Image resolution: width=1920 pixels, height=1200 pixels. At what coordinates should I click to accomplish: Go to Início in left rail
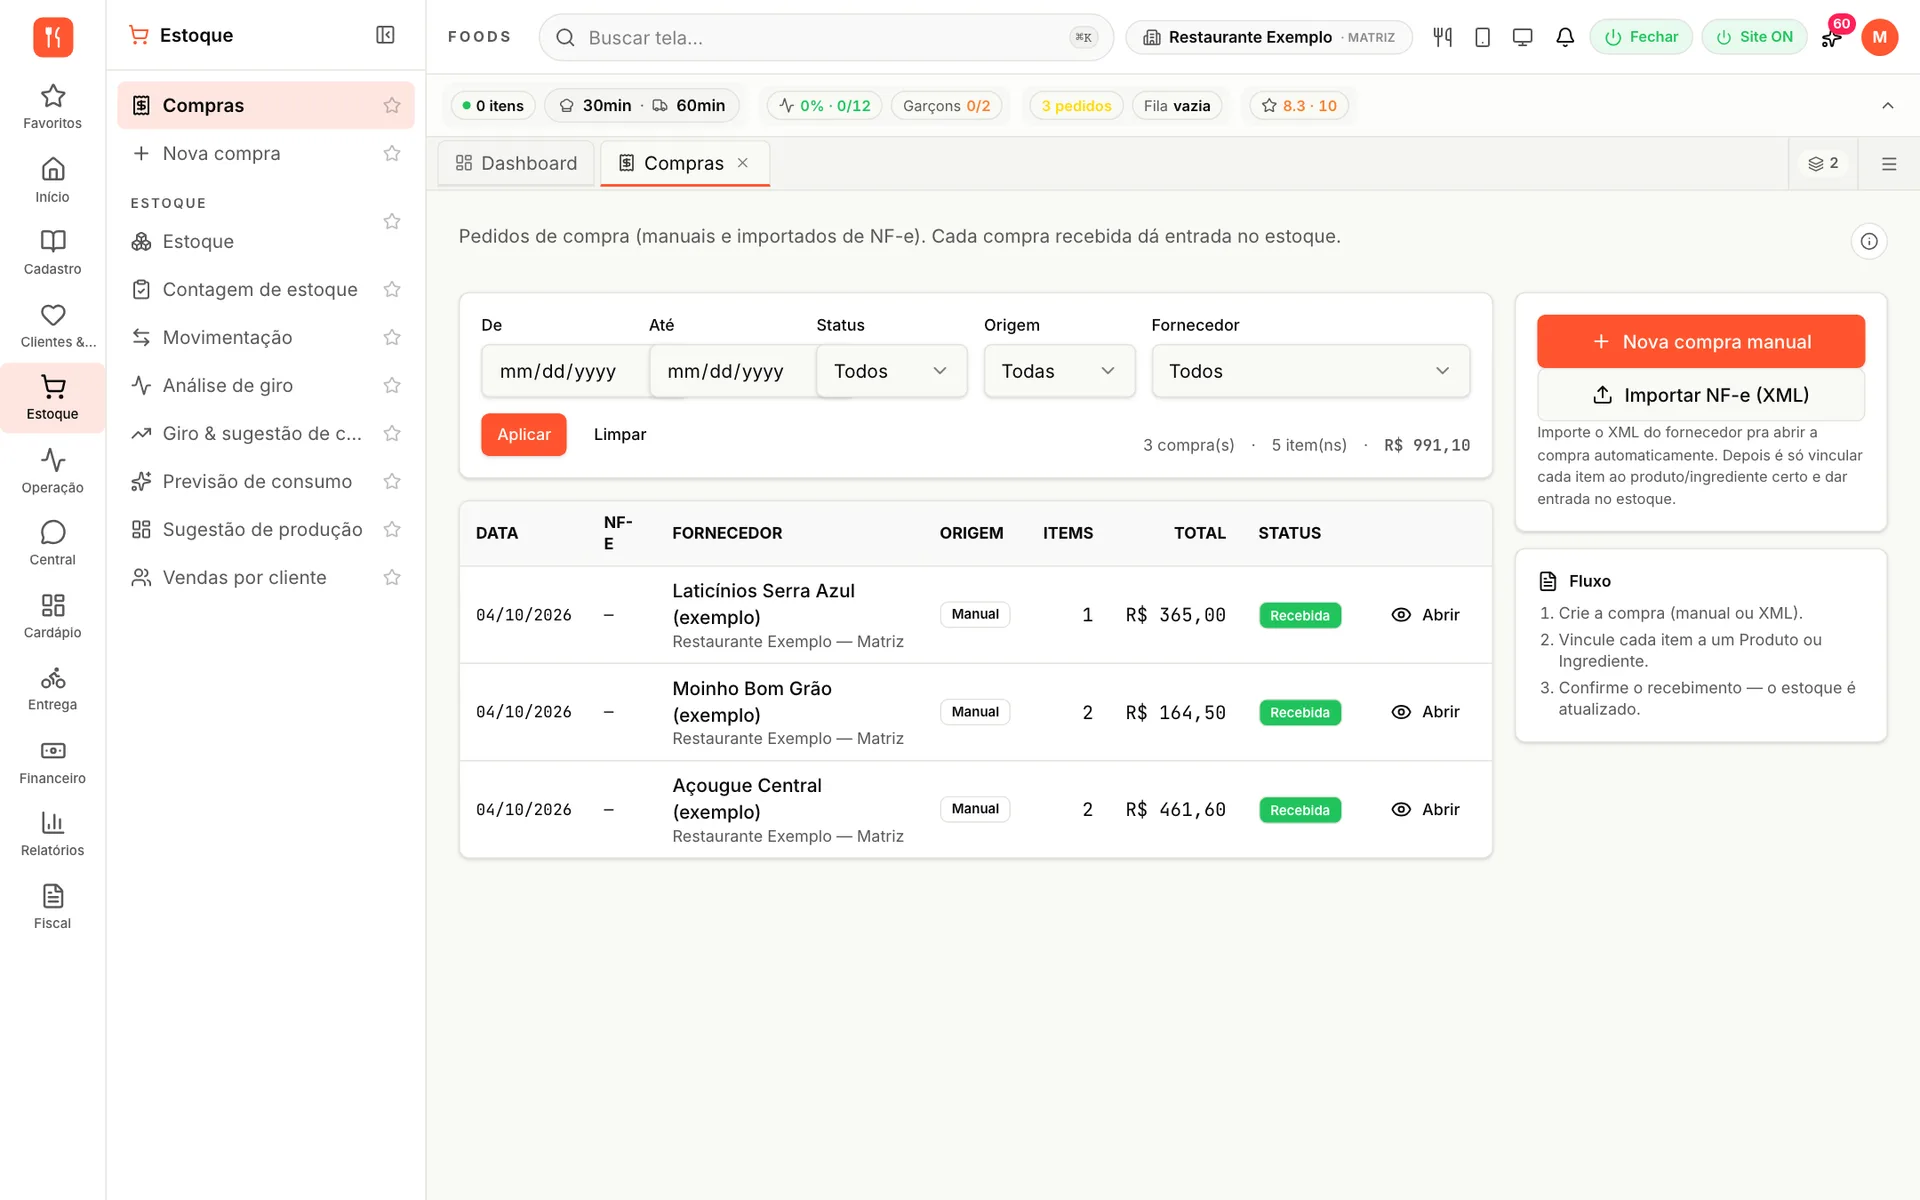(52, 180)
